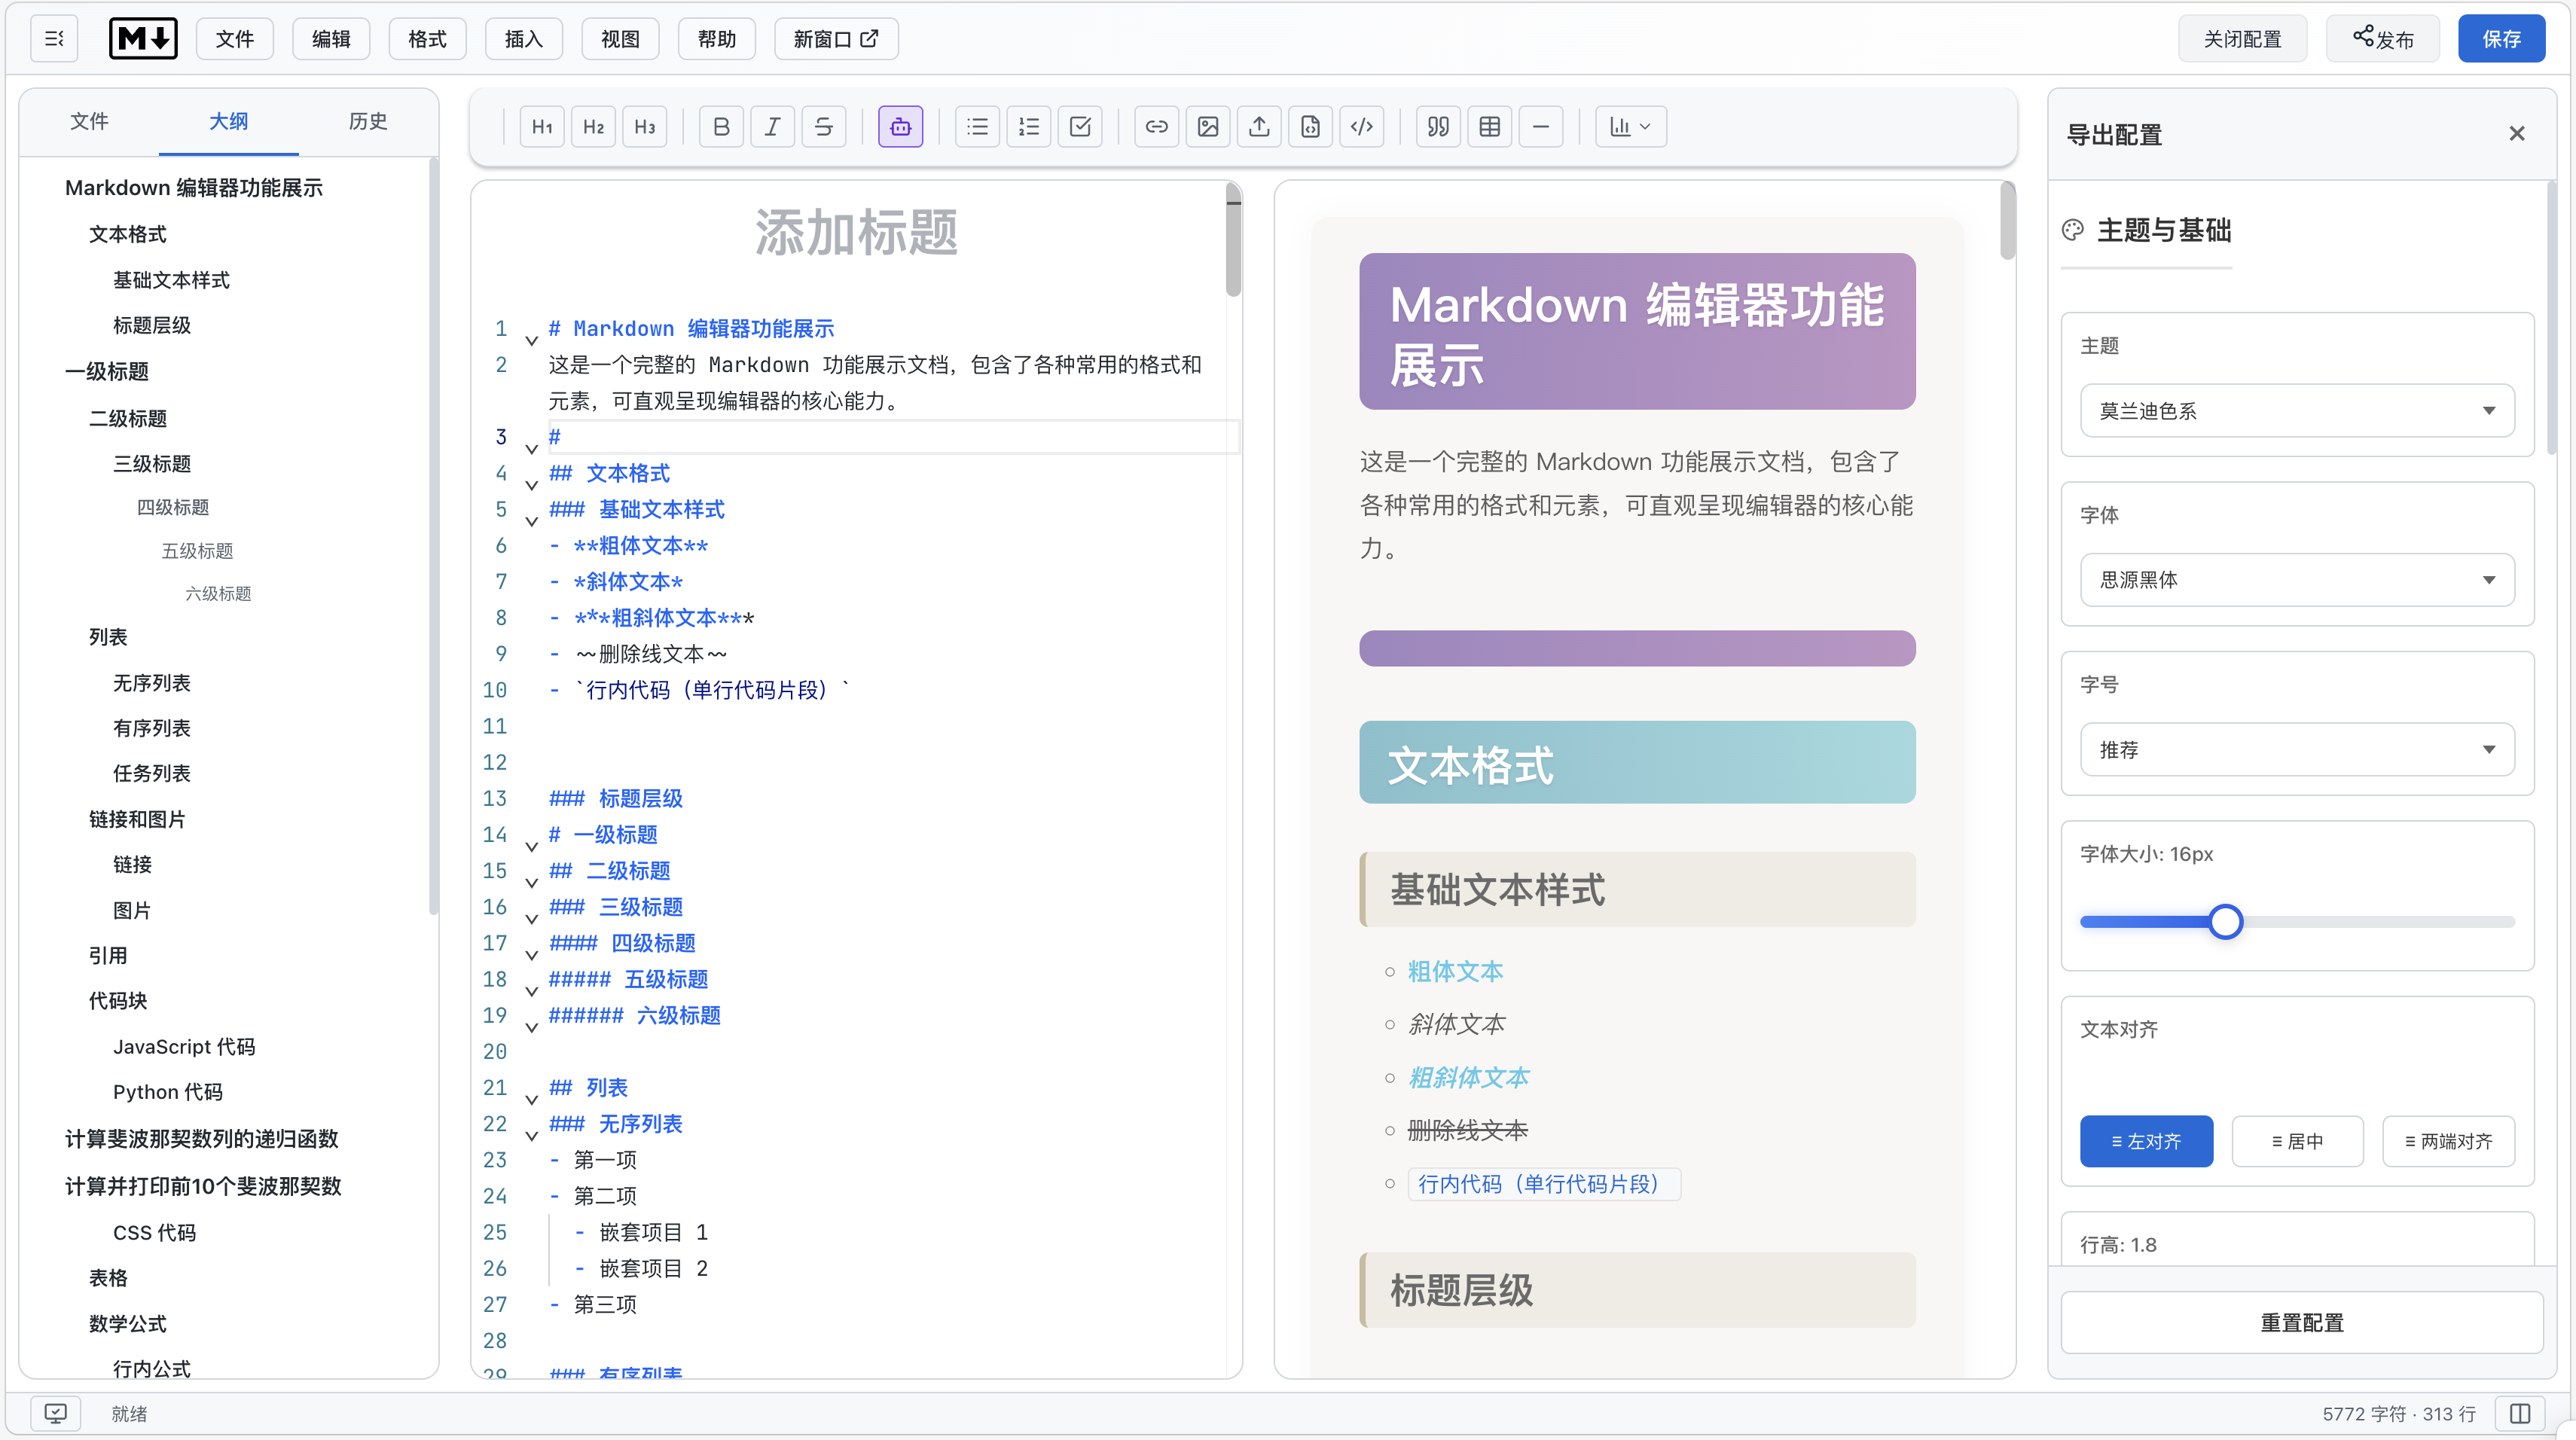Open the 格式 menu
This screenshot has width=2576, height=1440.
click(x=427, y=39)
